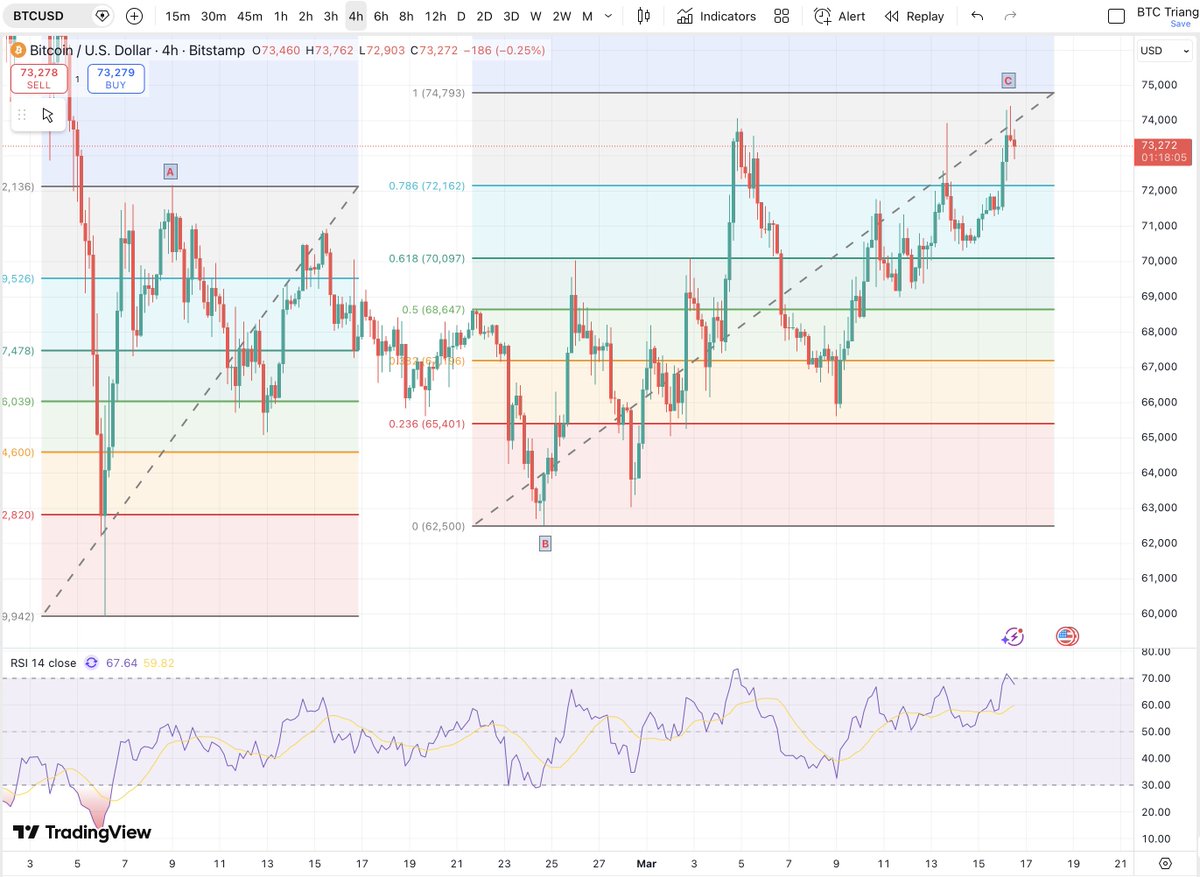Click the 73,279 BUY button
Image resolution: width=1200 pixels, height=877 pixels.
pos(116,79)
